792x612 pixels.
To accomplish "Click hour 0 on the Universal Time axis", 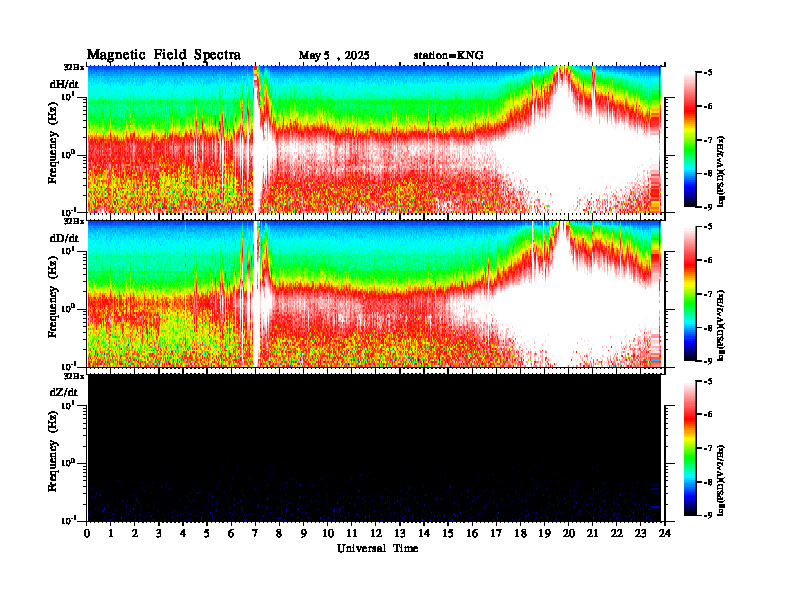I will tap(87, 533).
